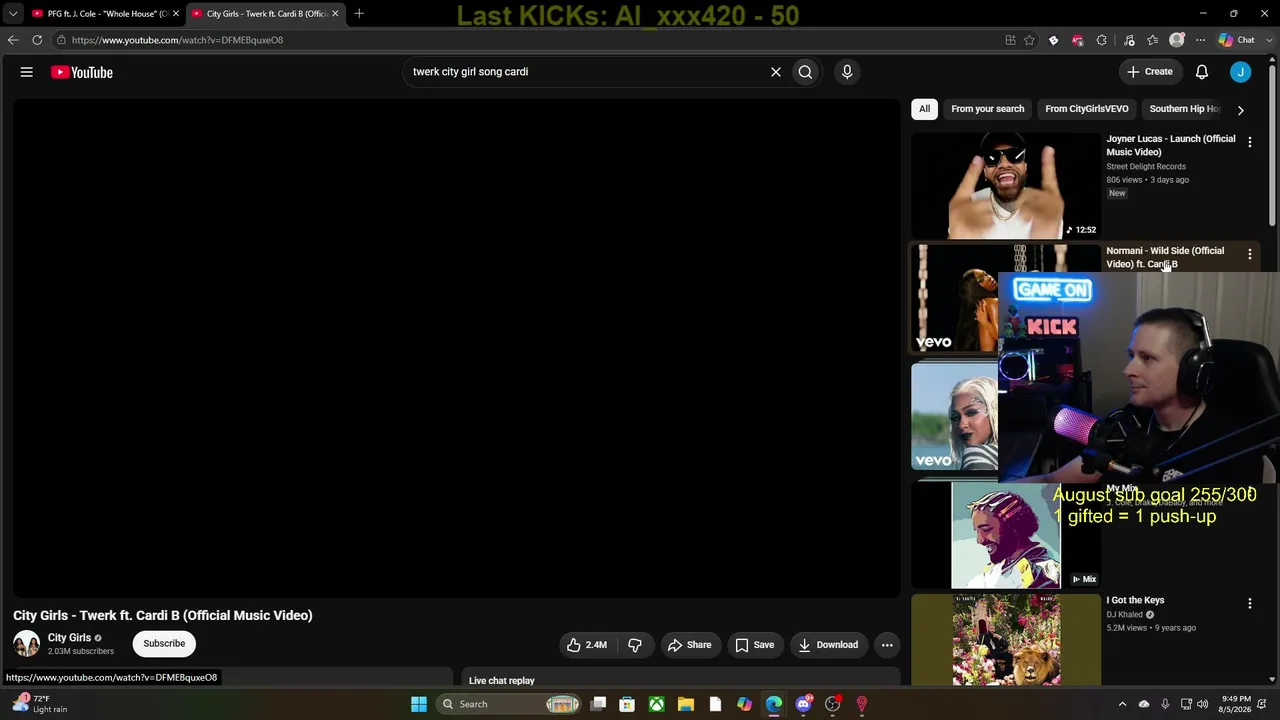
Task: Select the Southern Hip Hop chip
Action: (1184, 109)
